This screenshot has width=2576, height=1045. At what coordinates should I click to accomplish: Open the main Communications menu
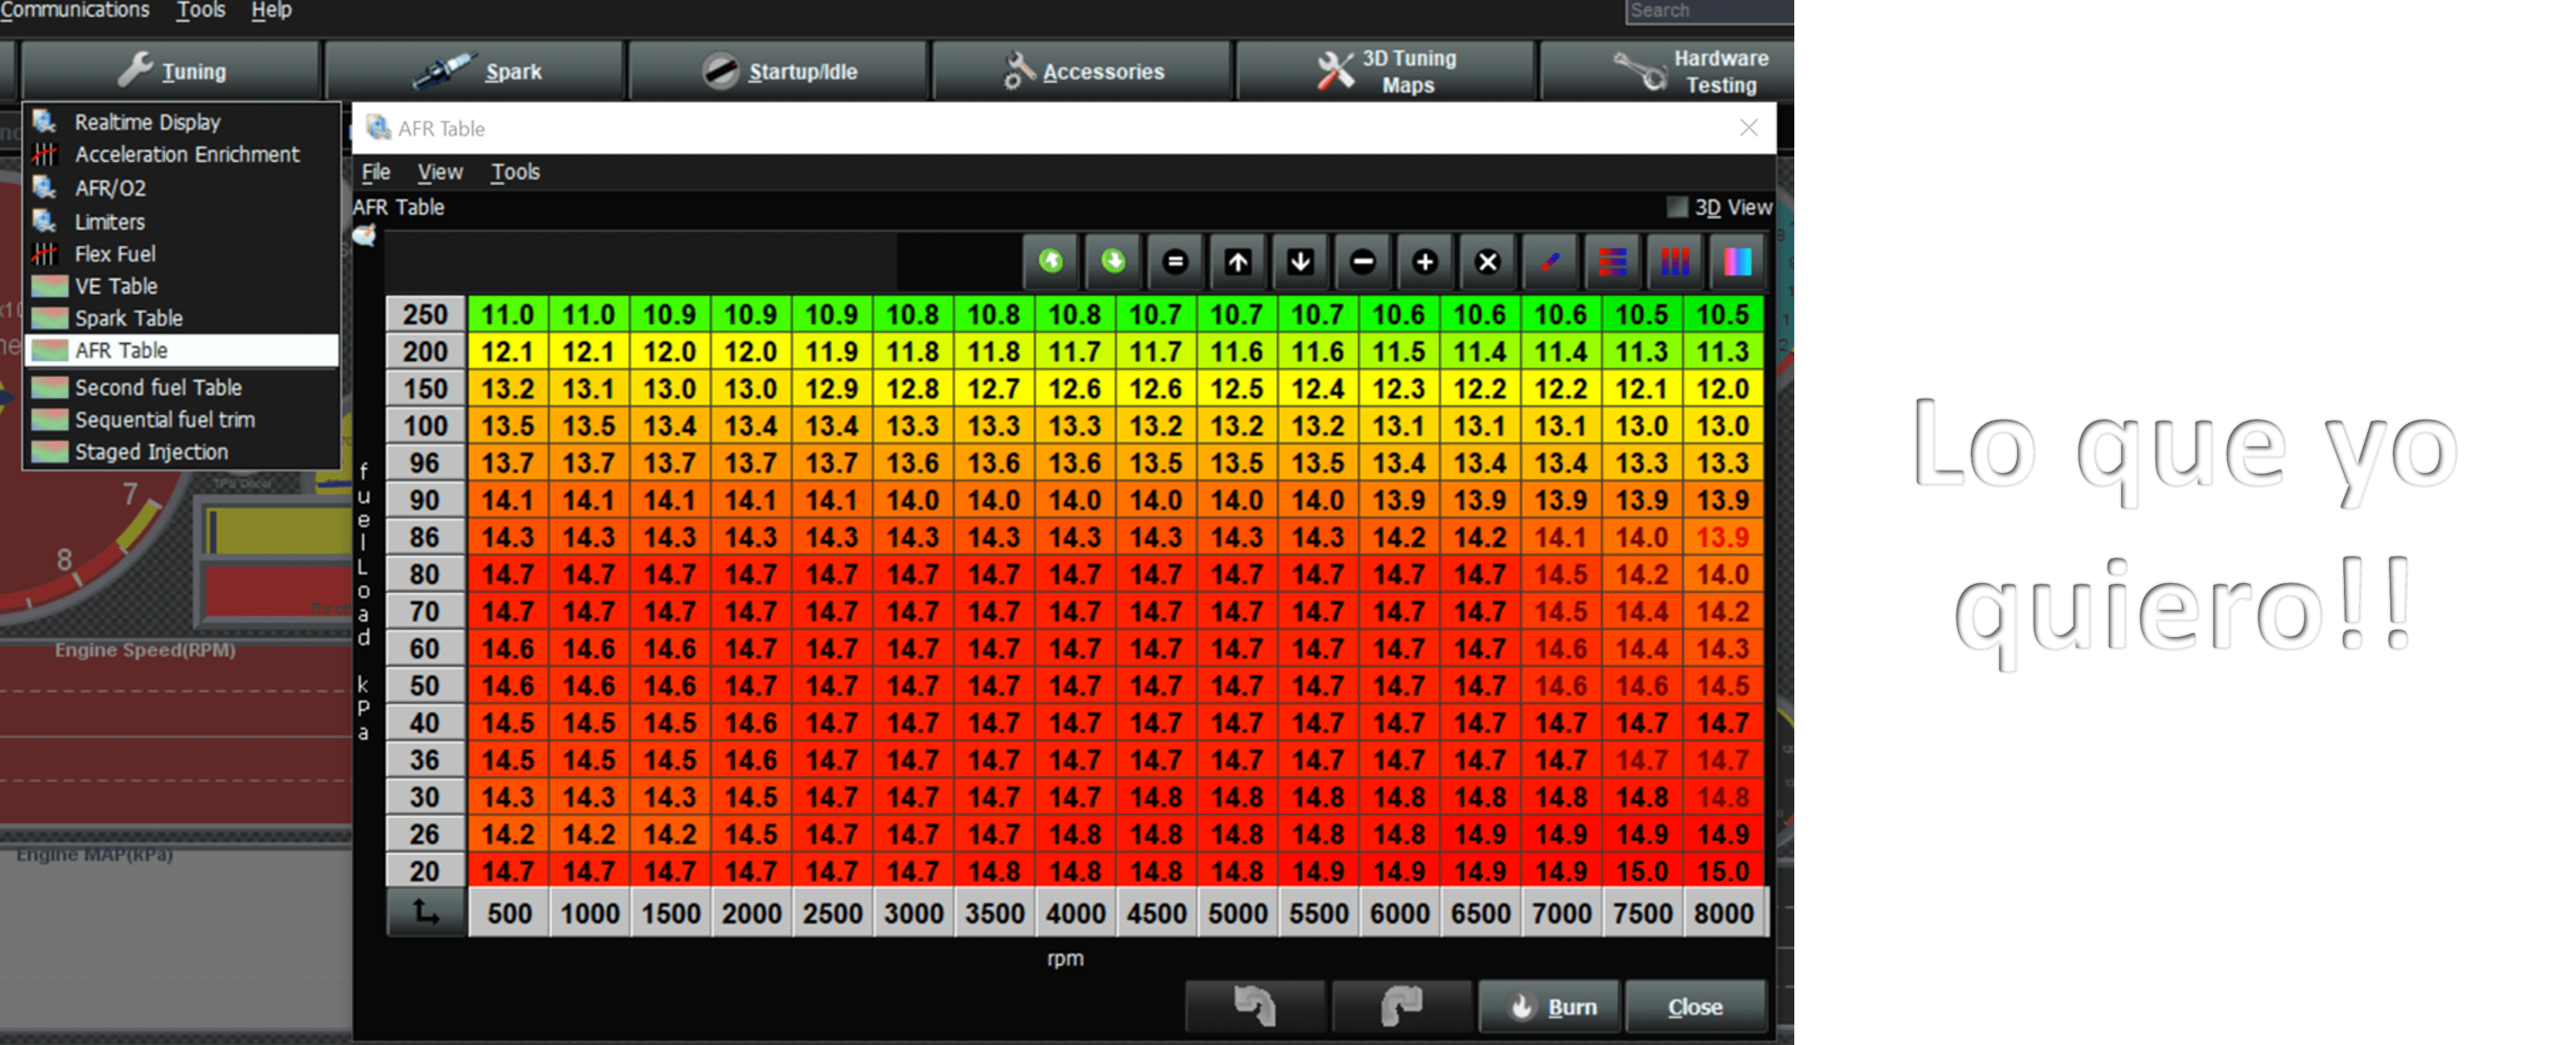(x=74, y=10)
